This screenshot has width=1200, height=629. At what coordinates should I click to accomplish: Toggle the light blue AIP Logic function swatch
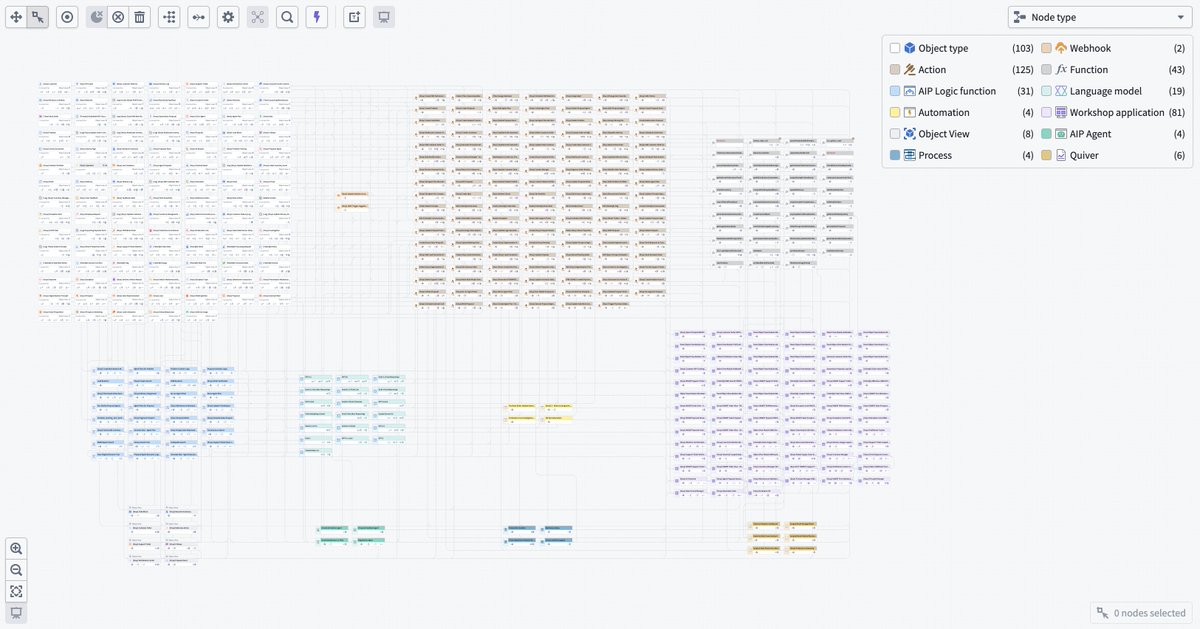click(x=895, y=91)
